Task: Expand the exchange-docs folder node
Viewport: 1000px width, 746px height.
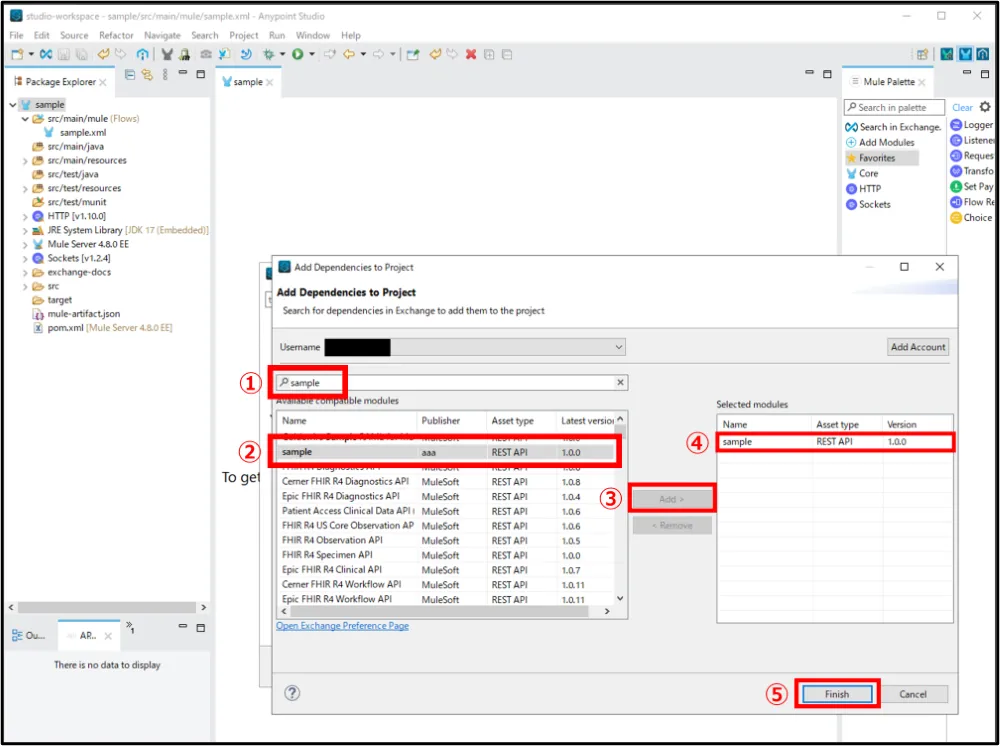Action: (x=26, y=272)
